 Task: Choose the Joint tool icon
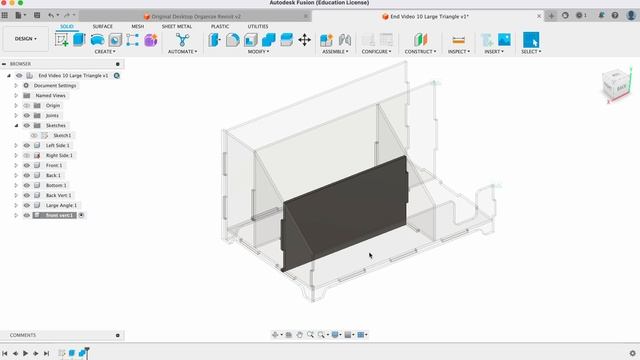pyautogui.click(x=345, y=40)
